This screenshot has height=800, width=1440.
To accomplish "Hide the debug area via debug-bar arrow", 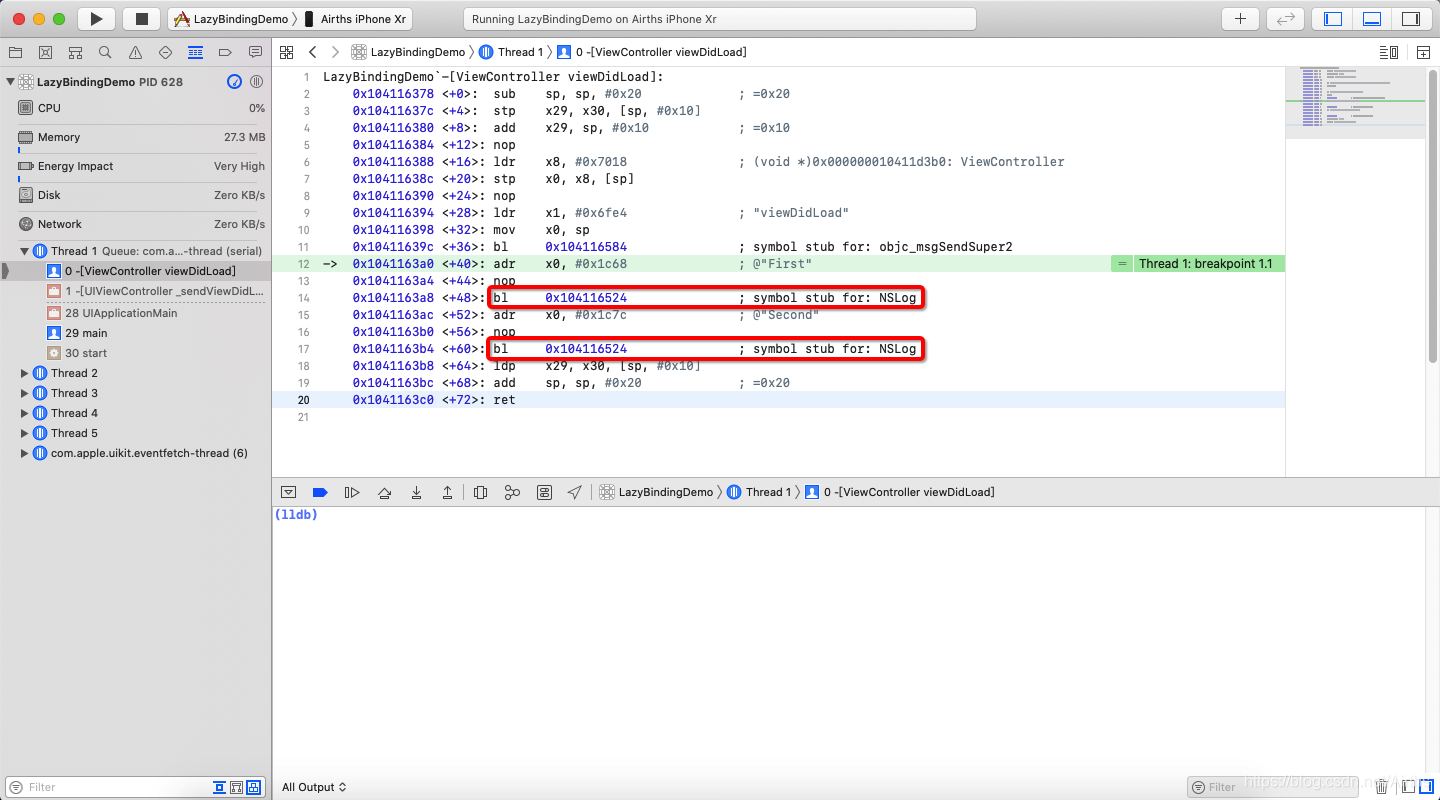I will (288, 492).
